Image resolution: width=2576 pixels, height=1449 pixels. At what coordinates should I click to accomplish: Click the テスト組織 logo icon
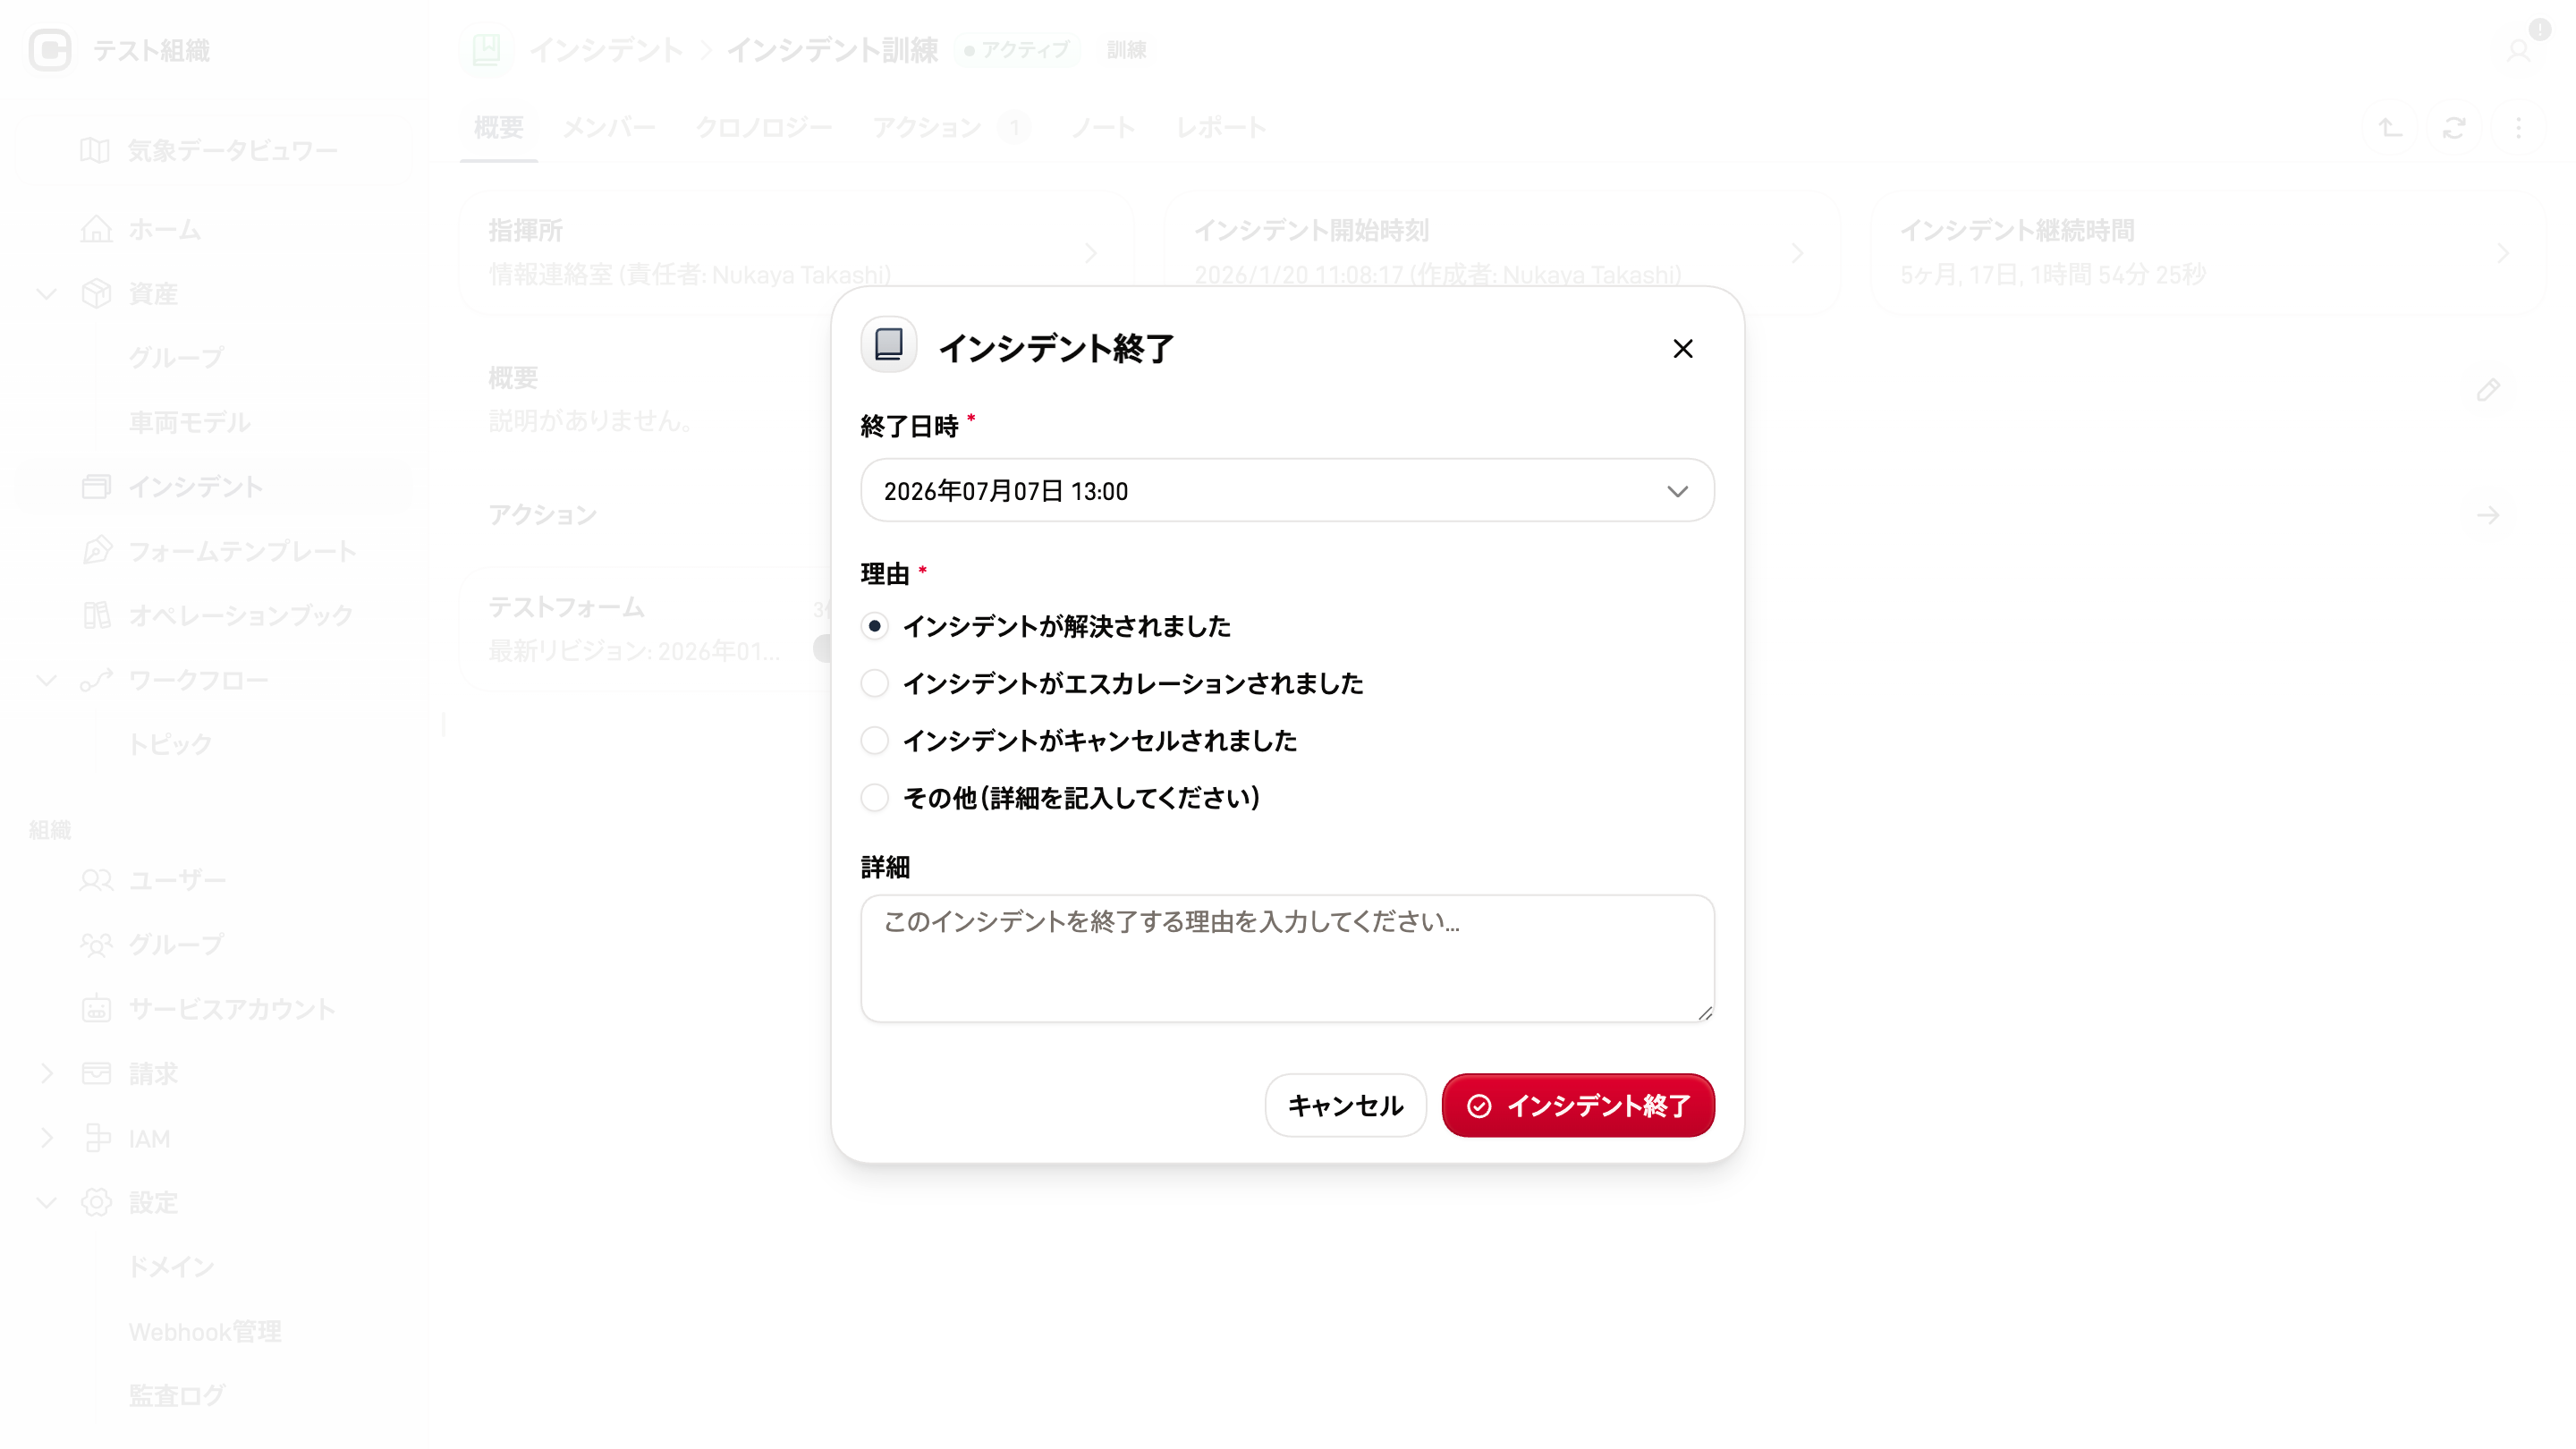50,50
